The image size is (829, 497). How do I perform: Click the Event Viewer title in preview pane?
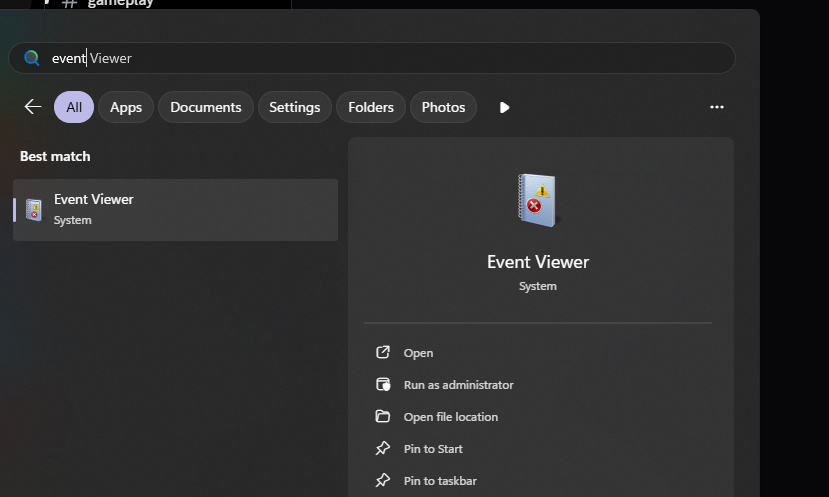coord(538,262)
